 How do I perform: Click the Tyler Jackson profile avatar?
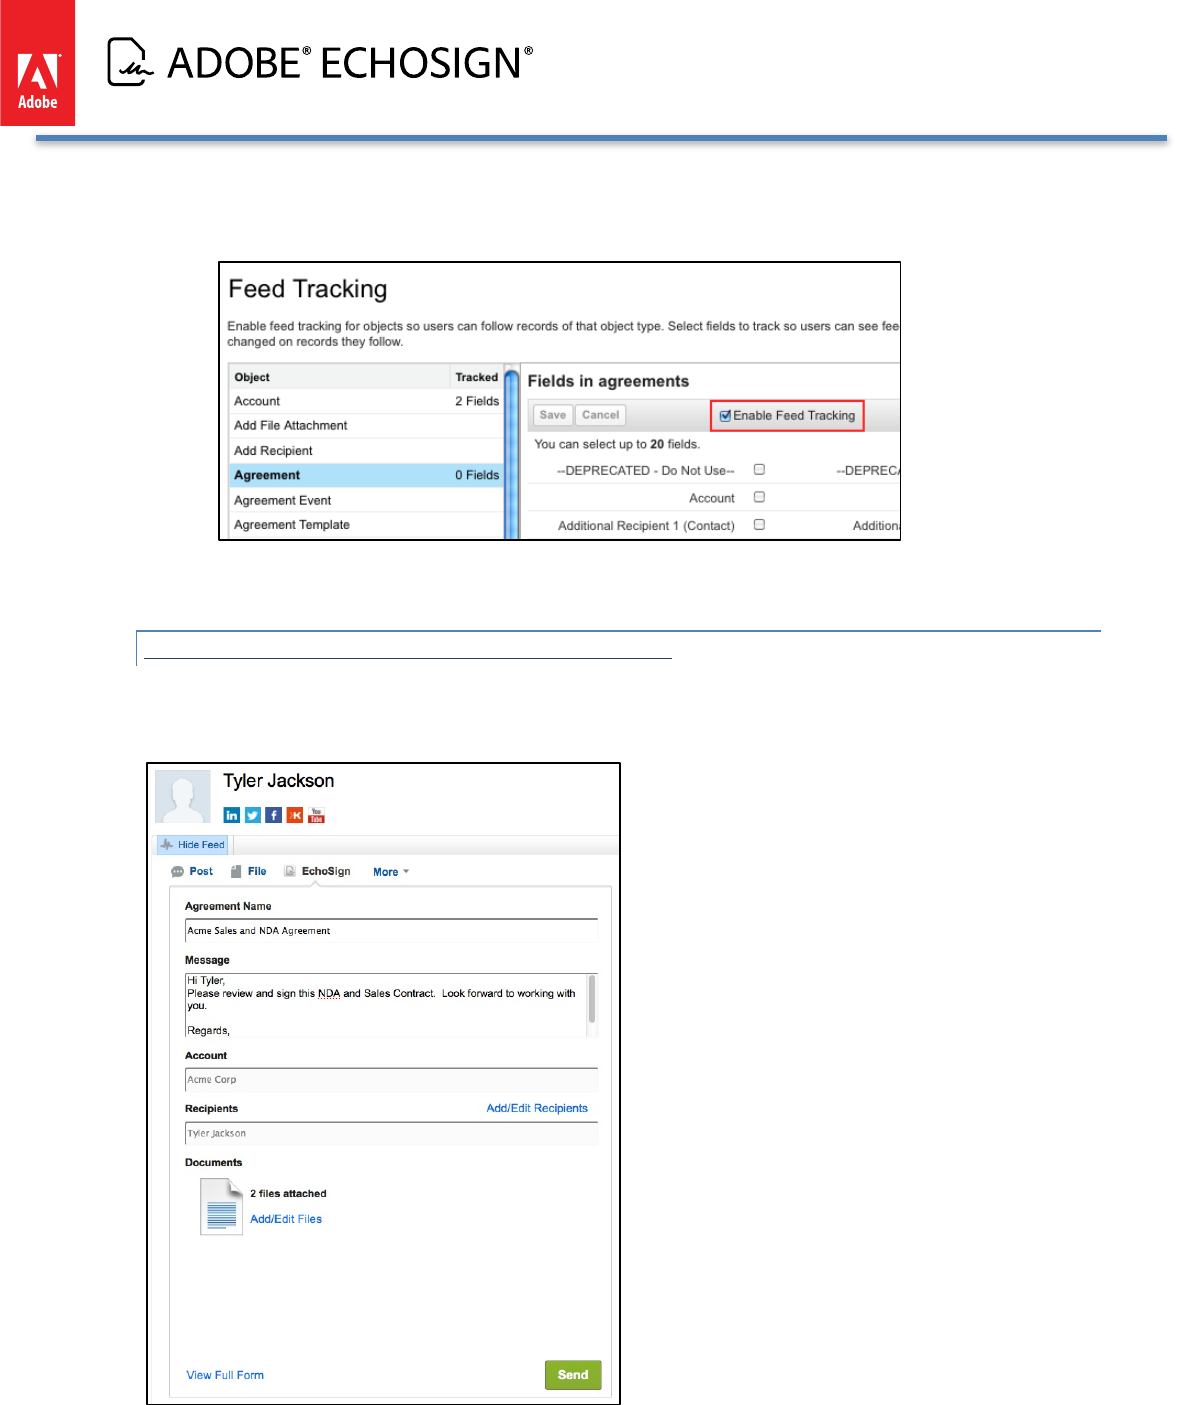click(183, 797)
